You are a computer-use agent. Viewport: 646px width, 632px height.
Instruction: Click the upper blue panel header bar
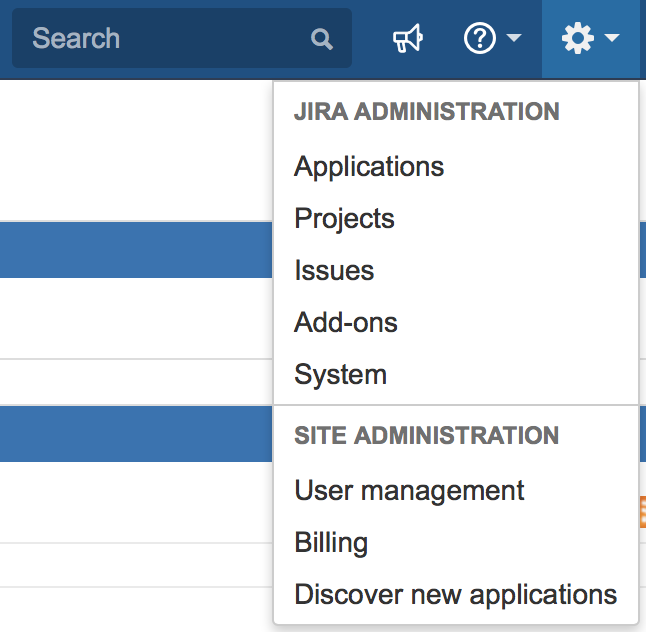[x=135, y=250]
